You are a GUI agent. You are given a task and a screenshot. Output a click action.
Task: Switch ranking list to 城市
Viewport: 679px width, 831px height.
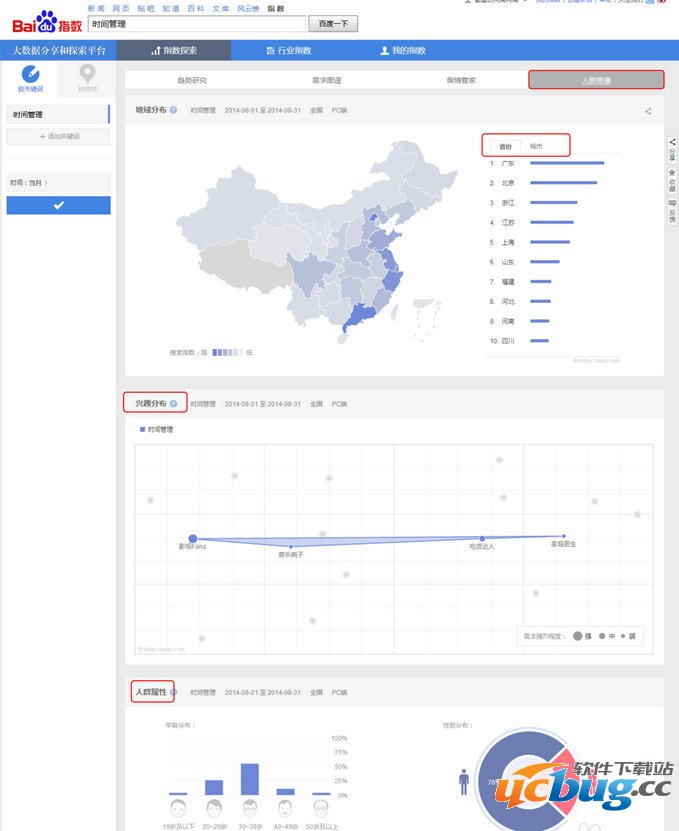point(536,146)
